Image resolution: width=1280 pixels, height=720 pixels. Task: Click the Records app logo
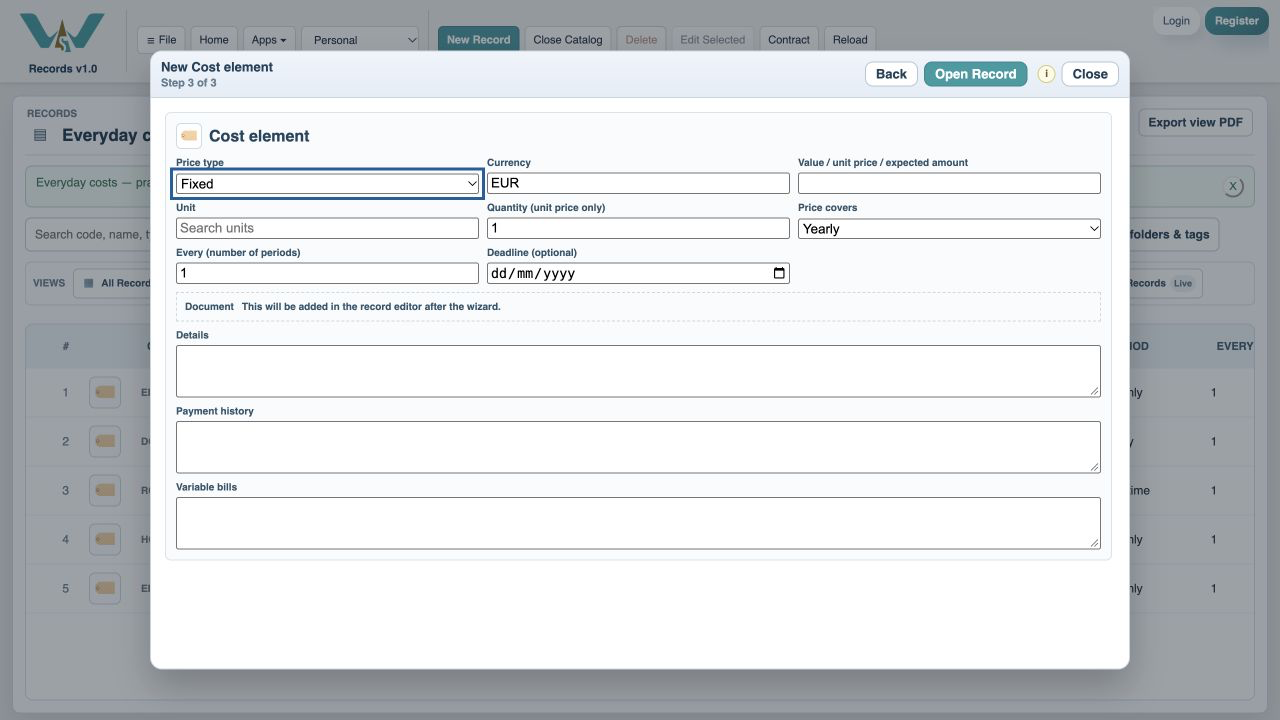click(62, 35)
